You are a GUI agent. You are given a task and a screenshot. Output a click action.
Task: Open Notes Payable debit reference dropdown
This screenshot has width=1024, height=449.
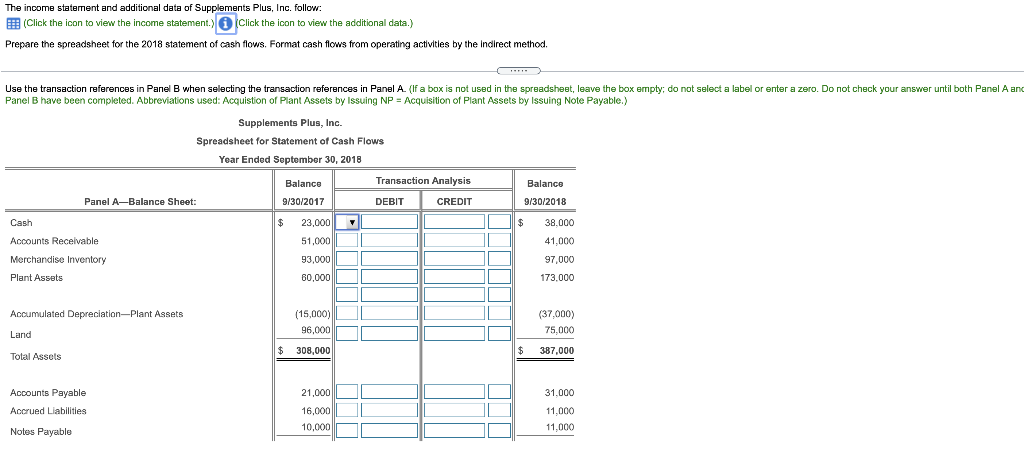coord(347,430)
